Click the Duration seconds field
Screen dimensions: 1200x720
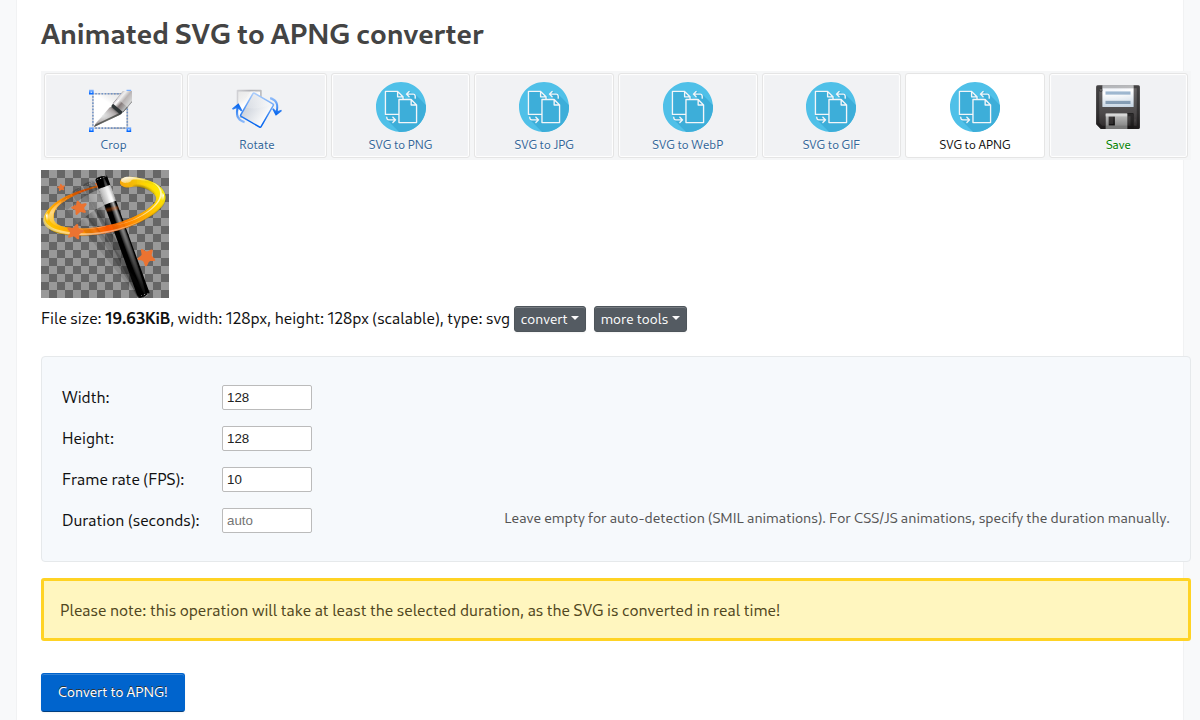click(267, 520)
